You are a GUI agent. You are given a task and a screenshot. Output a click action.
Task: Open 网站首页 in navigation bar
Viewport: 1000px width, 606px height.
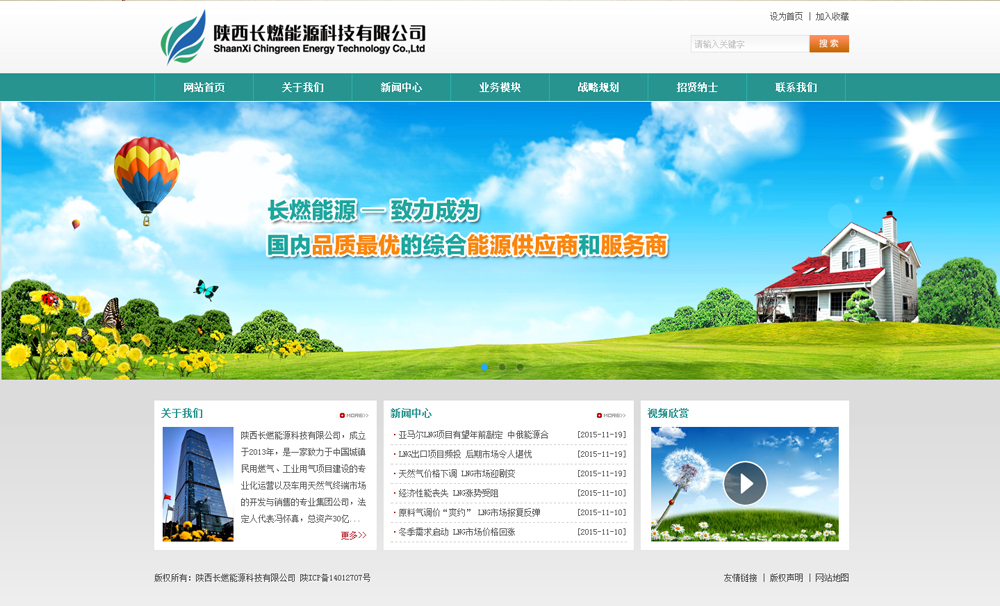[204, 88]
